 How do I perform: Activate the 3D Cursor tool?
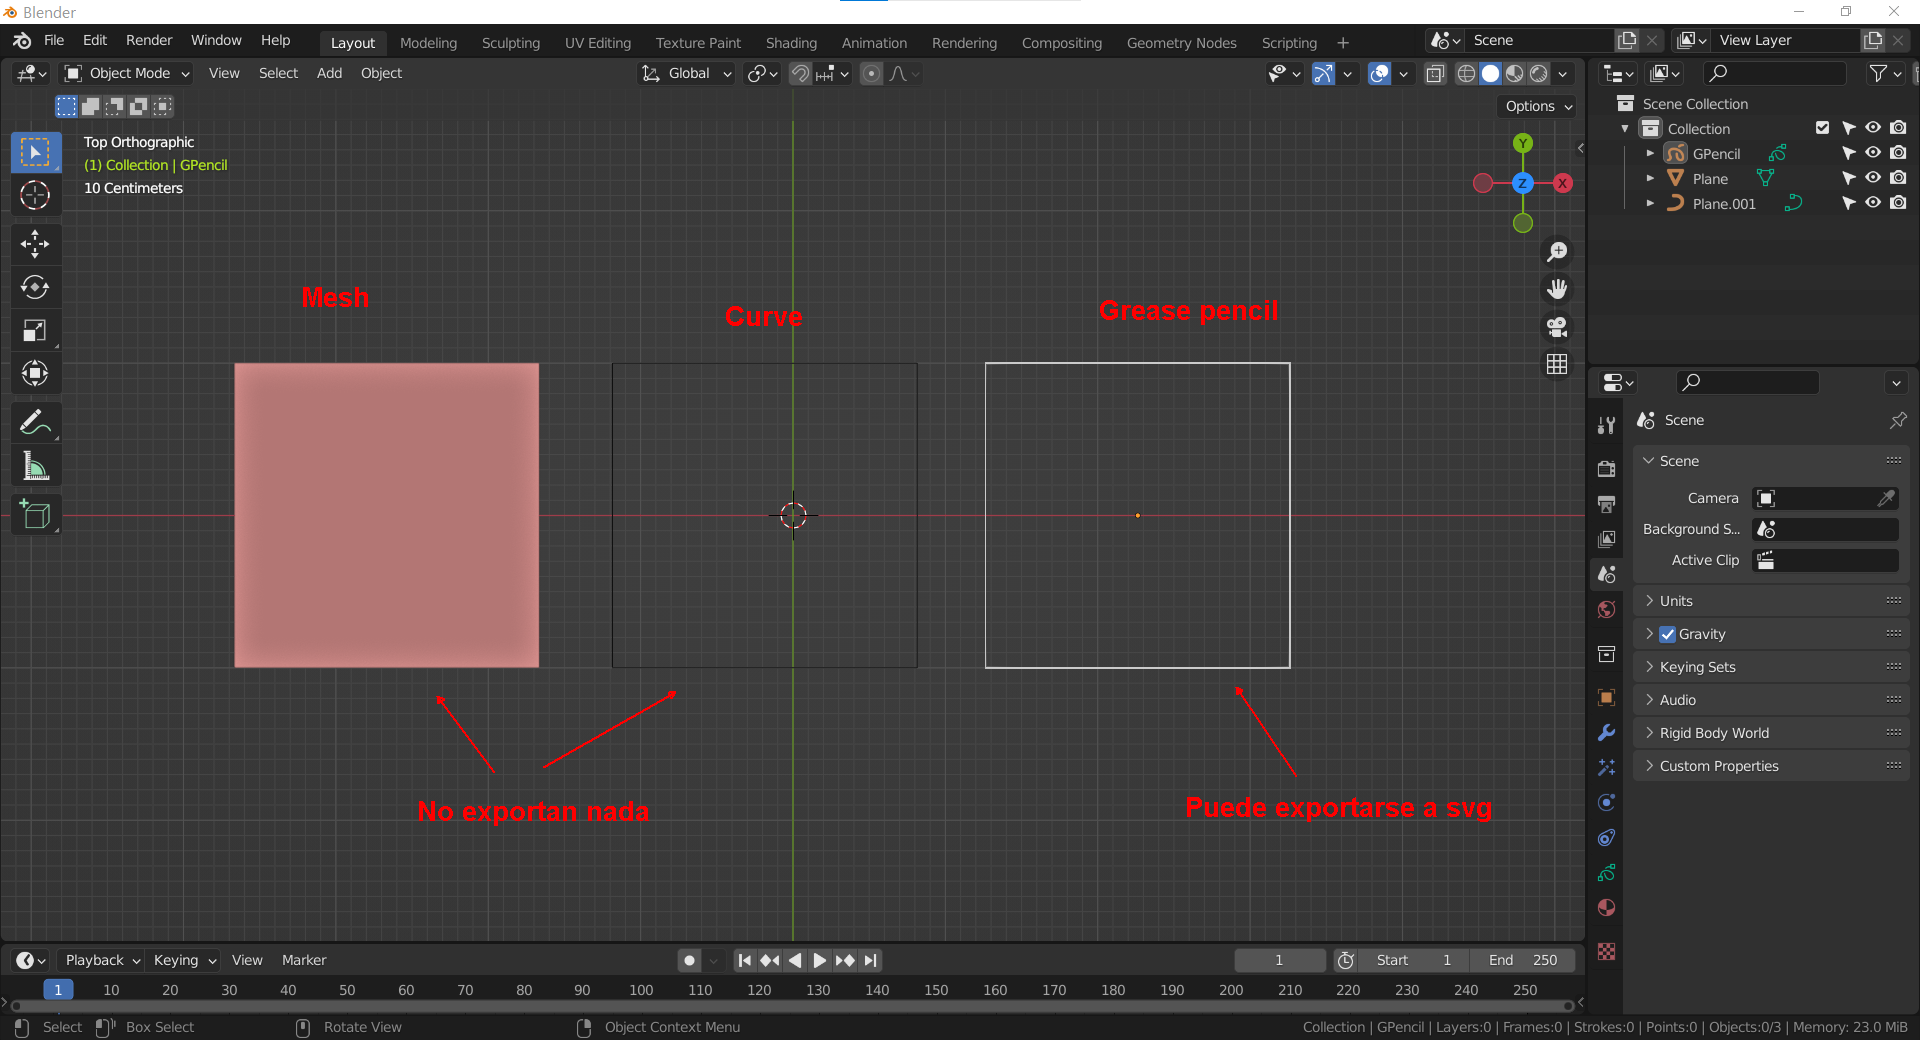pos(36,195)
